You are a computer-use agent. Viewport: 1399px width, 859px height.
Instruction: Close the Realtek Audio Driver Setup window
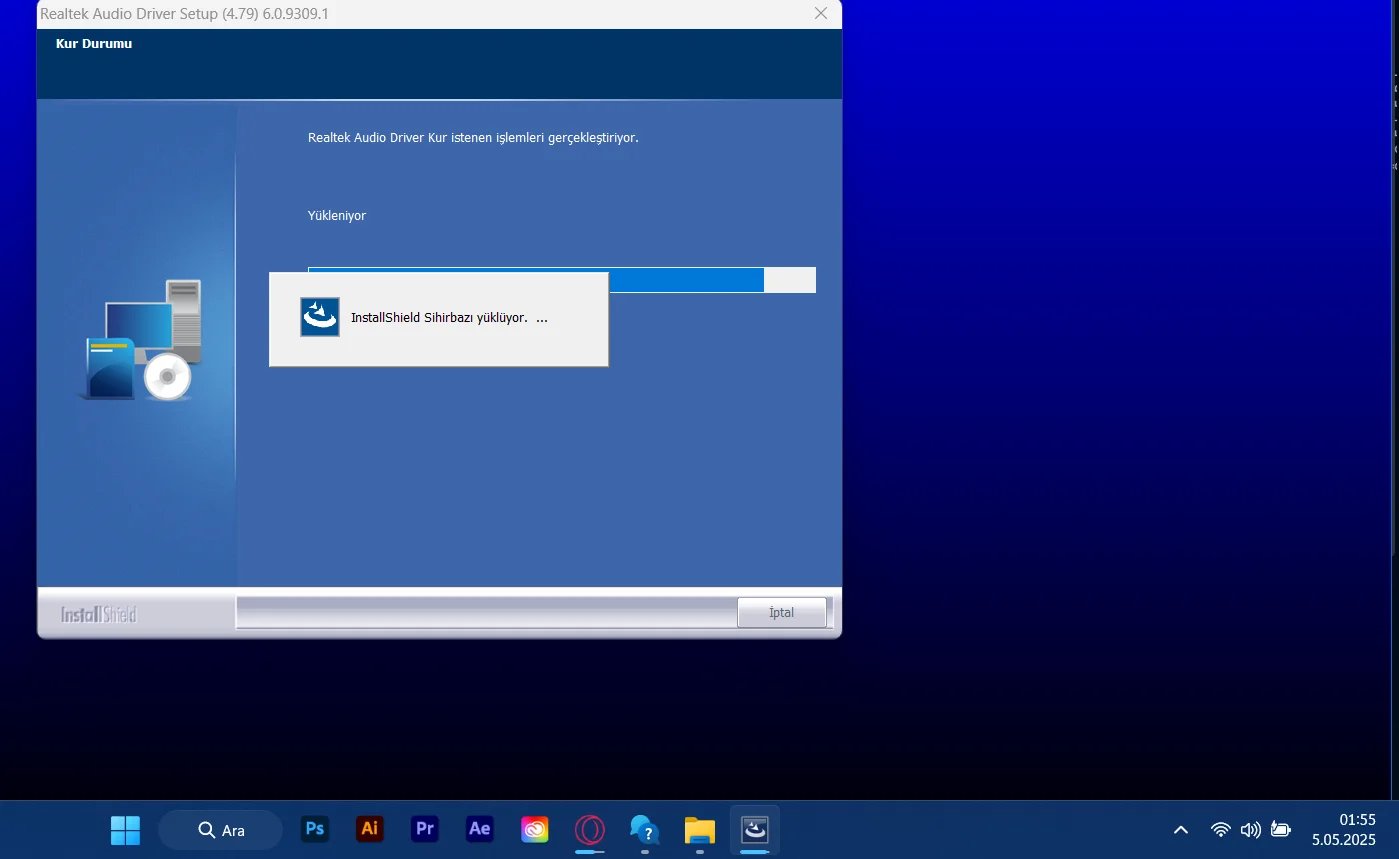pos(821,13)
